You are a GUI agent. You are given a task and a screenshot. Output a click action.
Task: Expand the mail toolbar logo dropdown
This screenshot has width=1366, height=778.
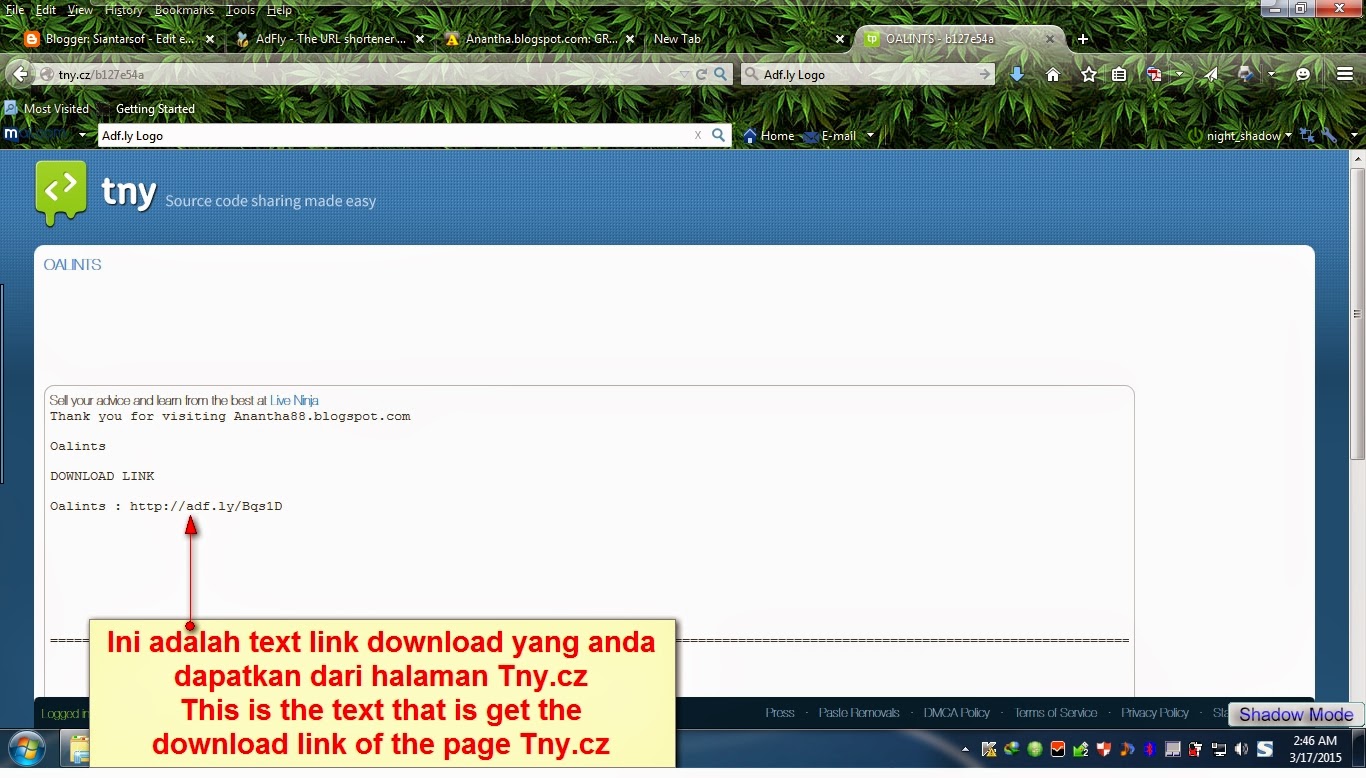tap(82, 135)
